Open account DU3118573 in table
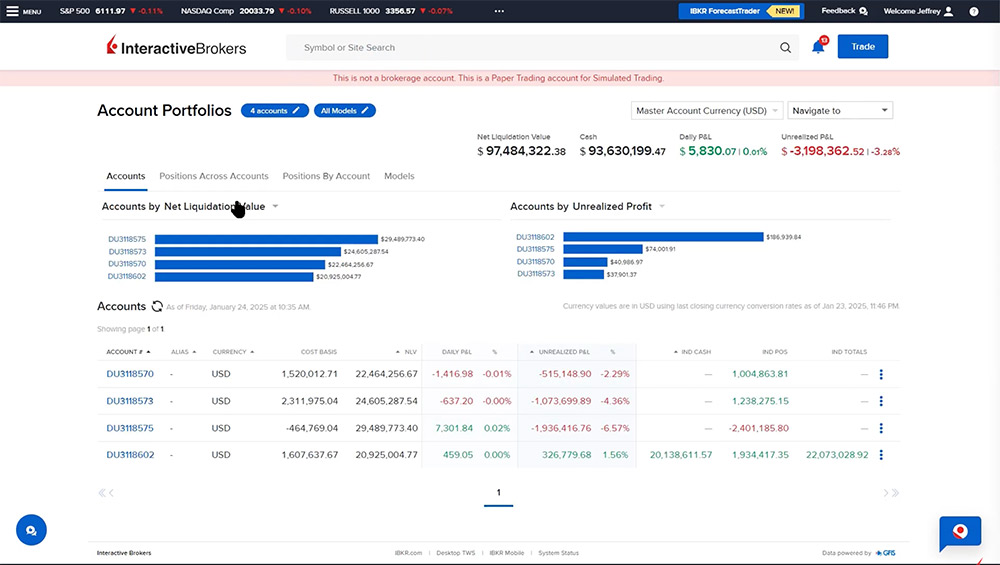1000x565 pixels. click(x=130, y=401)
